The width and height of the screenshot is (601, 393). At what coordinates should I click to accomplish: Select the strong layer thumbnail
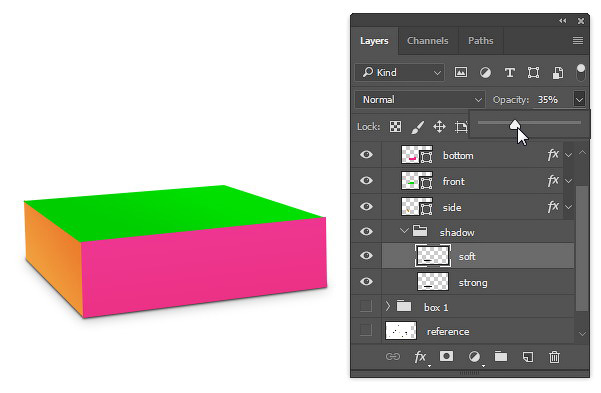tap(432, 281)
